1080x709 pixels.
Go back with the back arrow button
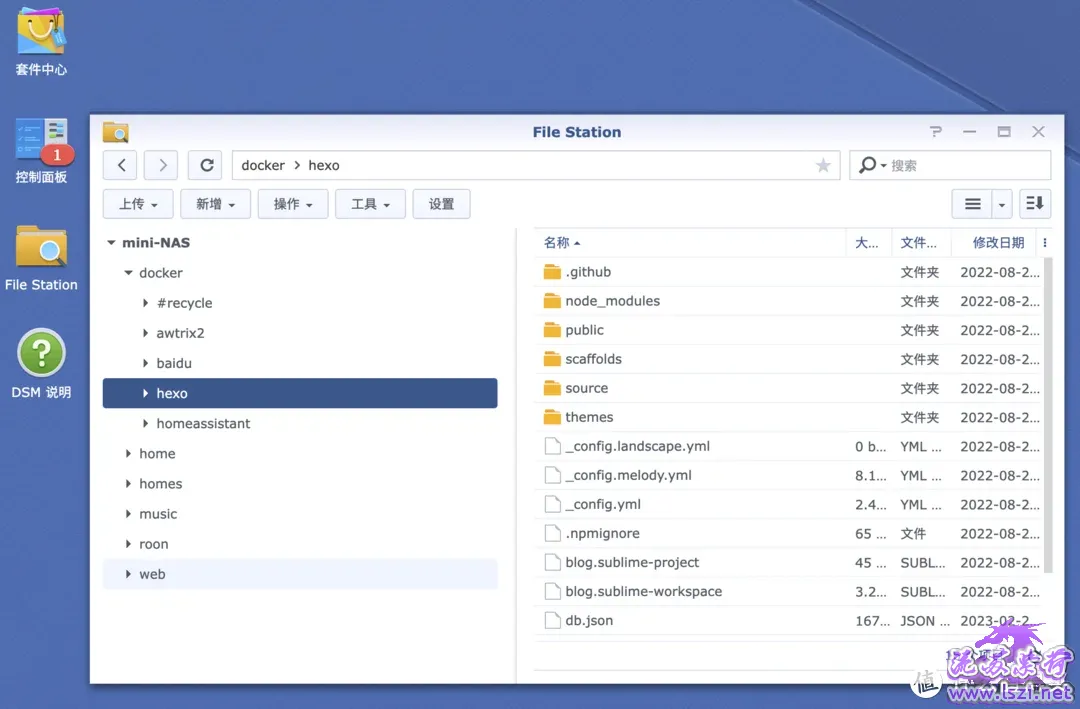[x=121, y=165]
